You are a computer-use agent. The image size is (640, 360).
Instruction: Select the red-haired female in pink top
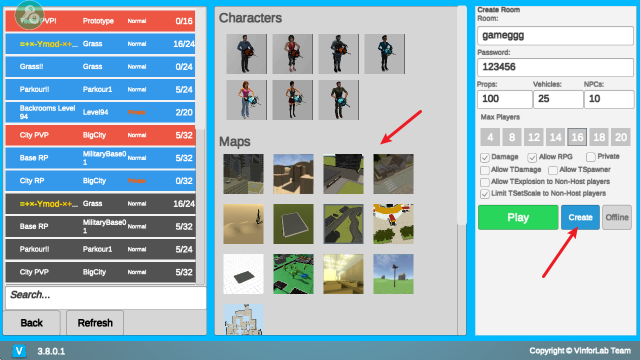(247, 100)
